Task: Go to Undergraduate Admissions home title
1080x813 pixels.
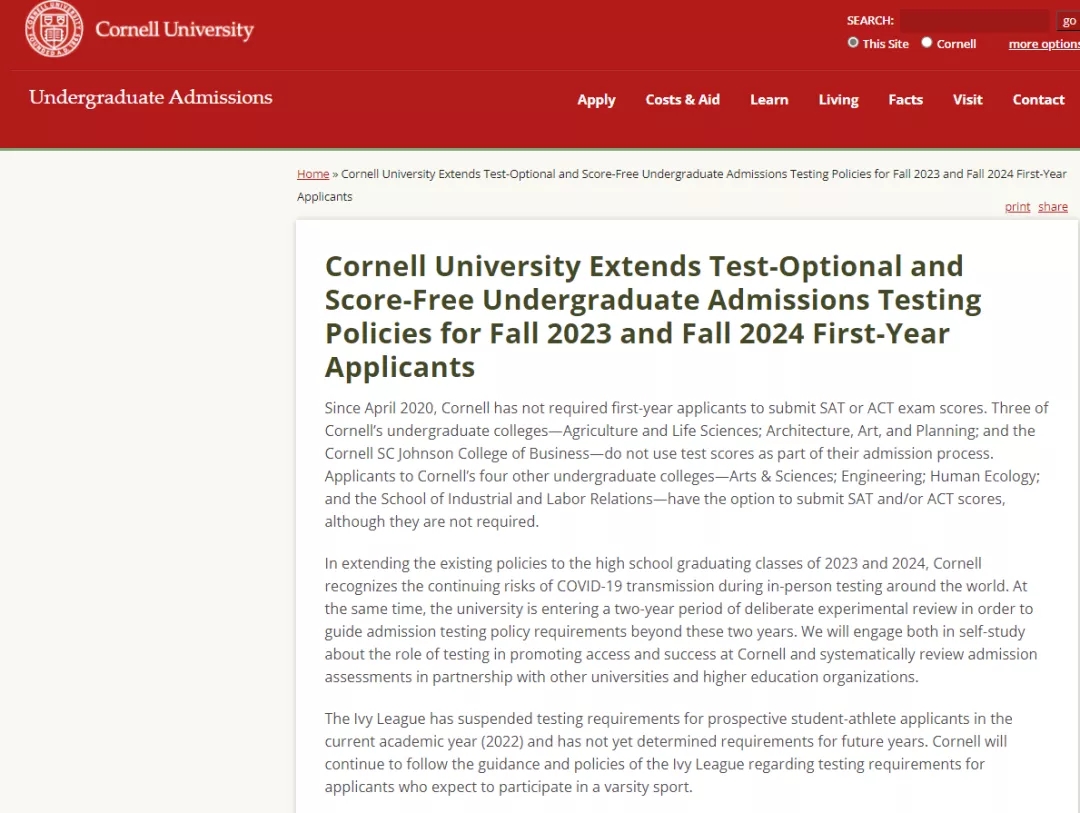Action: point(151,97)
